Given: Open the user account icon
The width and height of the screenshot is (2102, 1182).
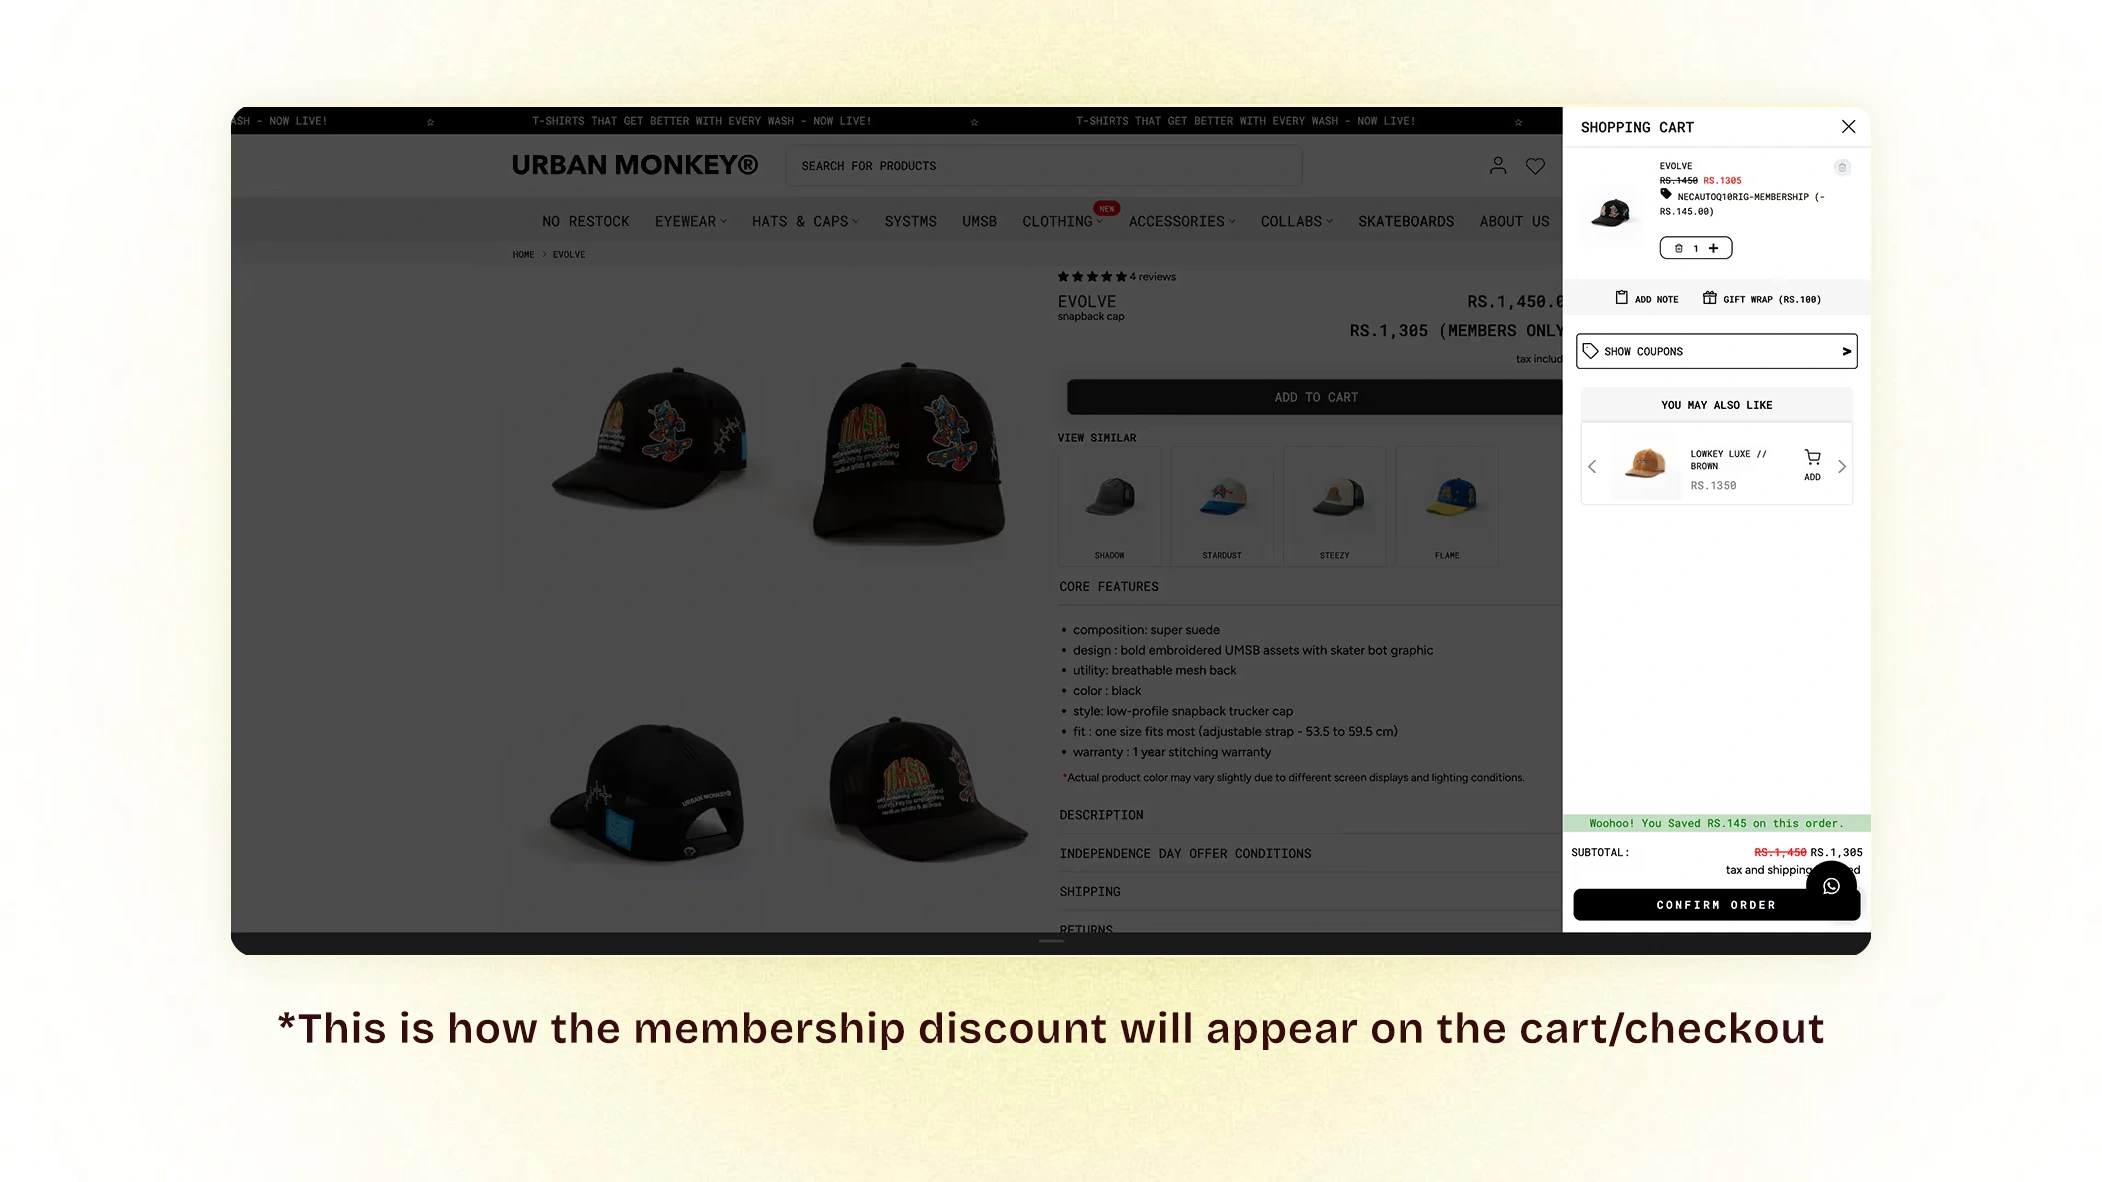Looking at the screenshot, I should click(1497, 166).
